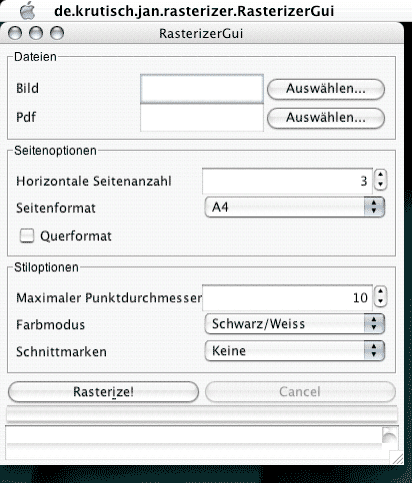412x483 pixels.
Task: Click the Rasterize! button
Action: pos(103,392)
